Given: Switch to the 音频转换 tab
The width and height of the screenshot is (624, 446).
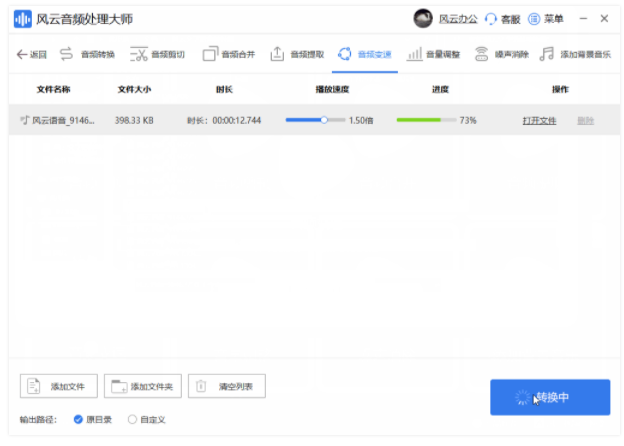Looking at the screenshot, I should 87,54.
